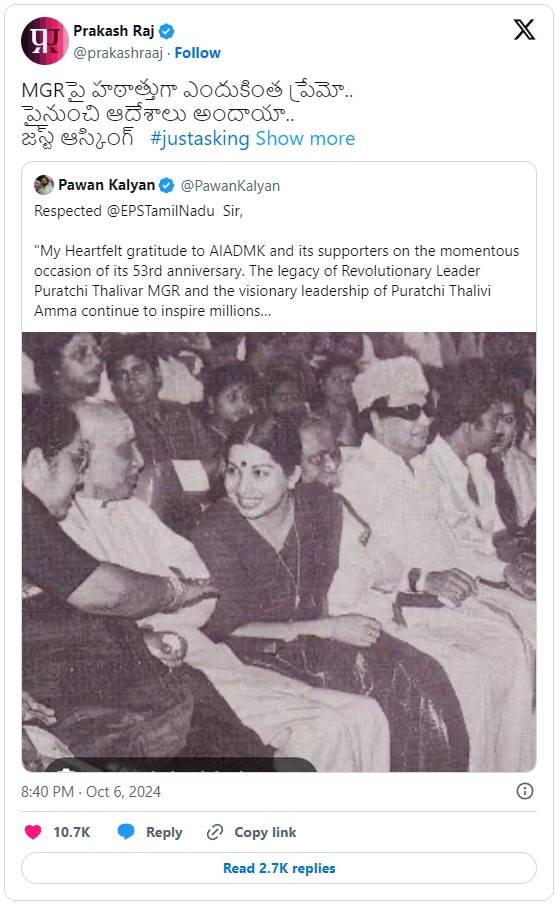The width and height of the screenshot is (556, 904).
Task: Click the blue reply speech bubble icon
Action: coord(126,832)
